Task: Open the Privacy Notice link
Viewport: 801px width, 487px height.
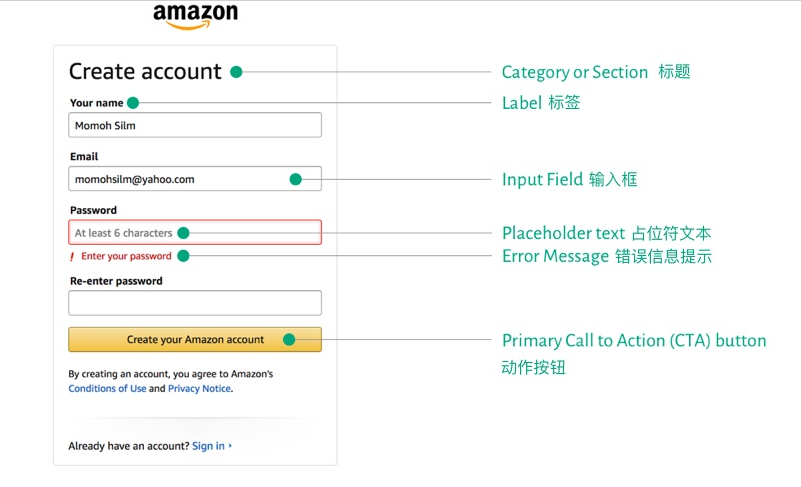Action: tap(199, 389)
